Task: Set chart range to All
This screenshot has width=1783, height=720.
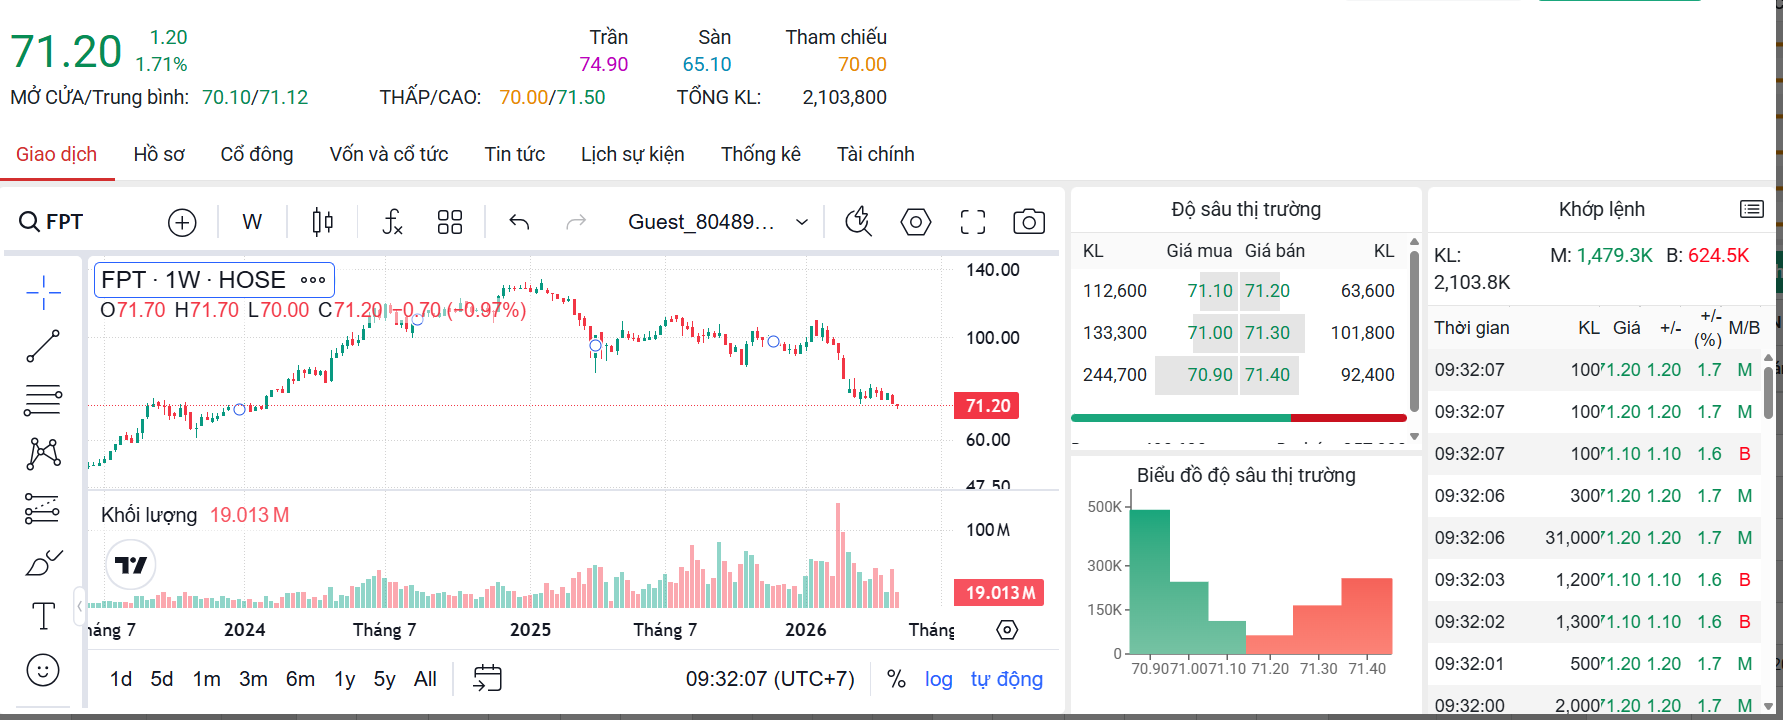Action: click(425, 679)
